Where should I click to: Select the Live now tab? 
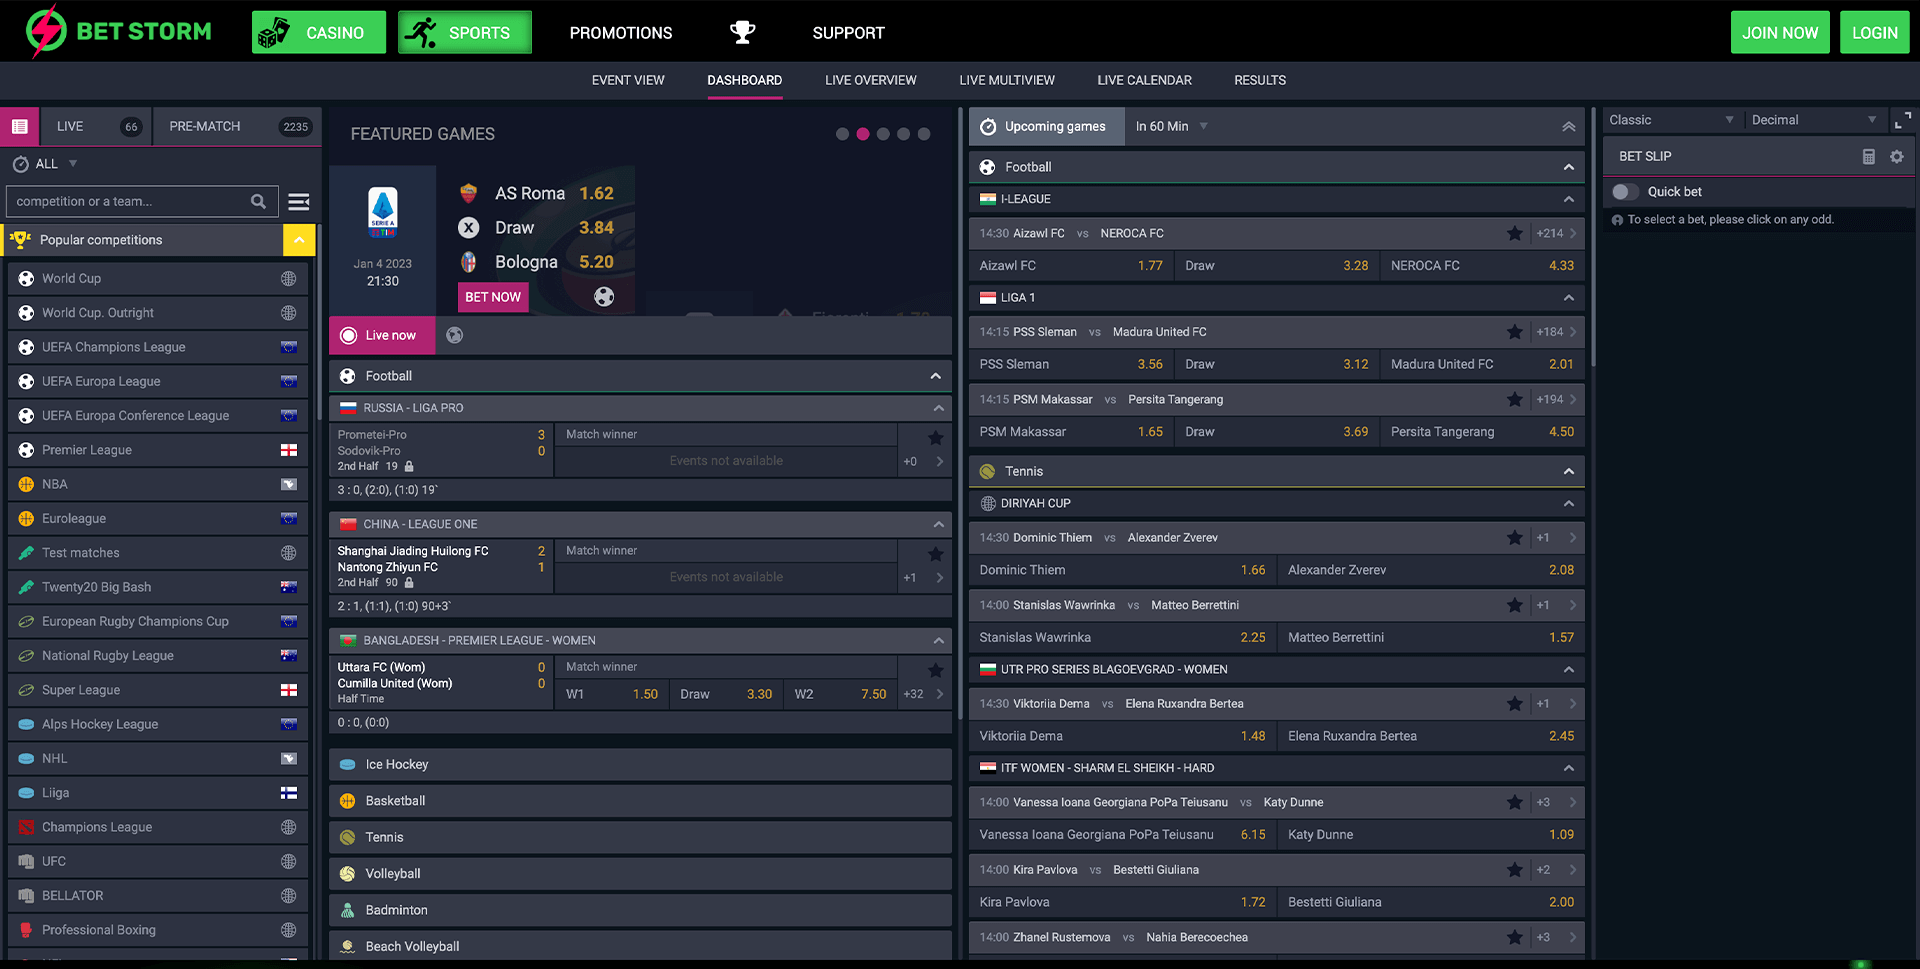point(382,335)
